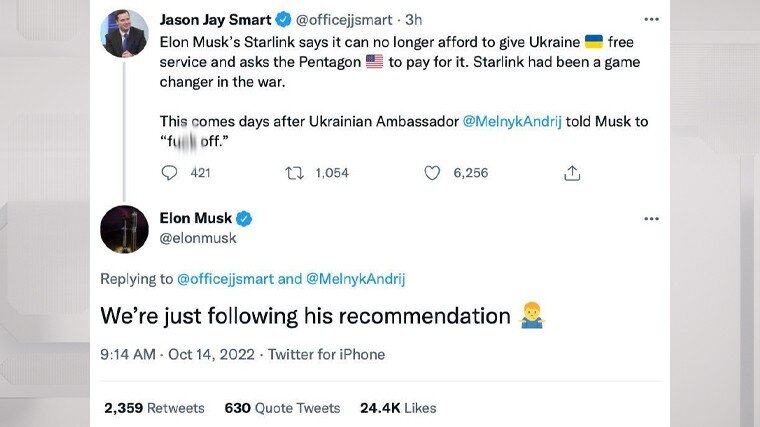Click the reply icon on Jason's tweet
Screen dimensions: 760x427
pyautogui.click(x=169, y=173)
